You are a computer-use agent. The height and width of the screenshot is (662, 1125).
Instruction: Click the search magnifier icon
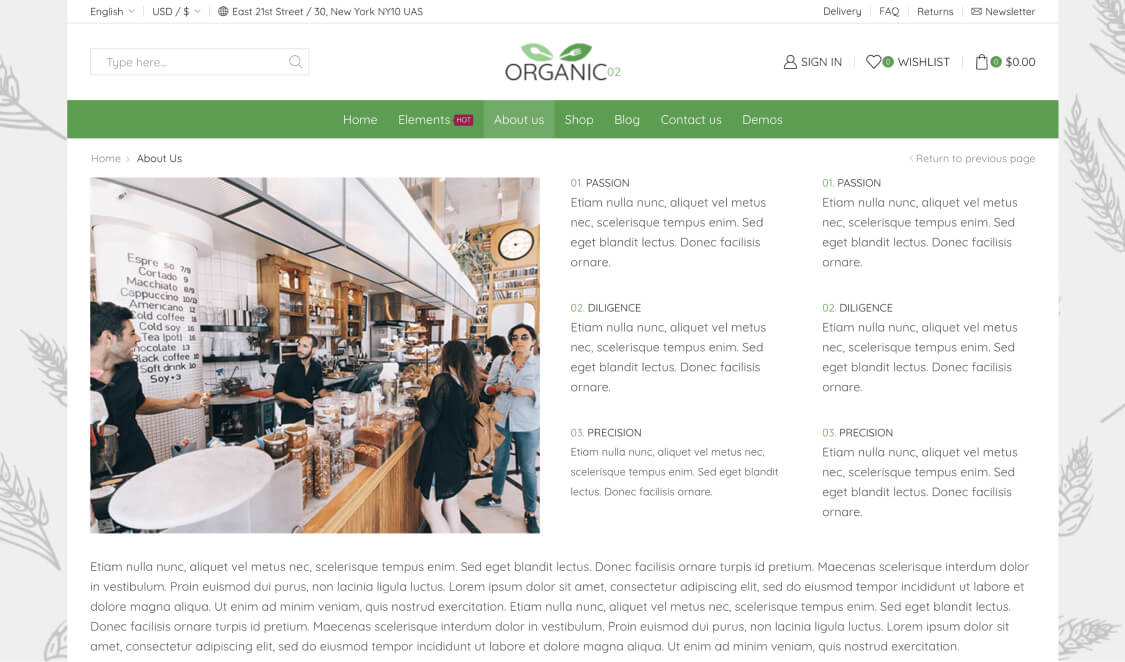click(x=295, y=62)
